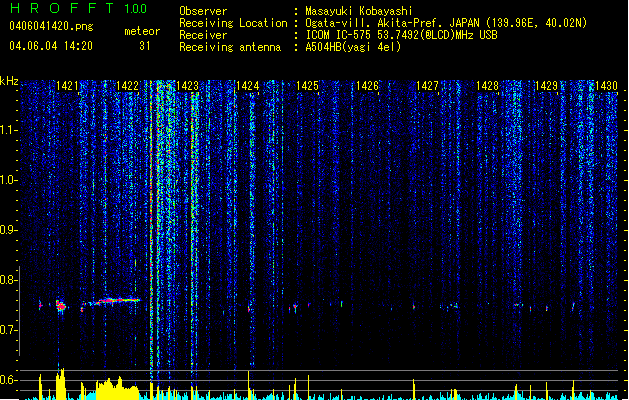Click the ICOM IC-575 receiver text
Image resolution: width=629 pixels, height=400 pixels.
coord(401,35)
